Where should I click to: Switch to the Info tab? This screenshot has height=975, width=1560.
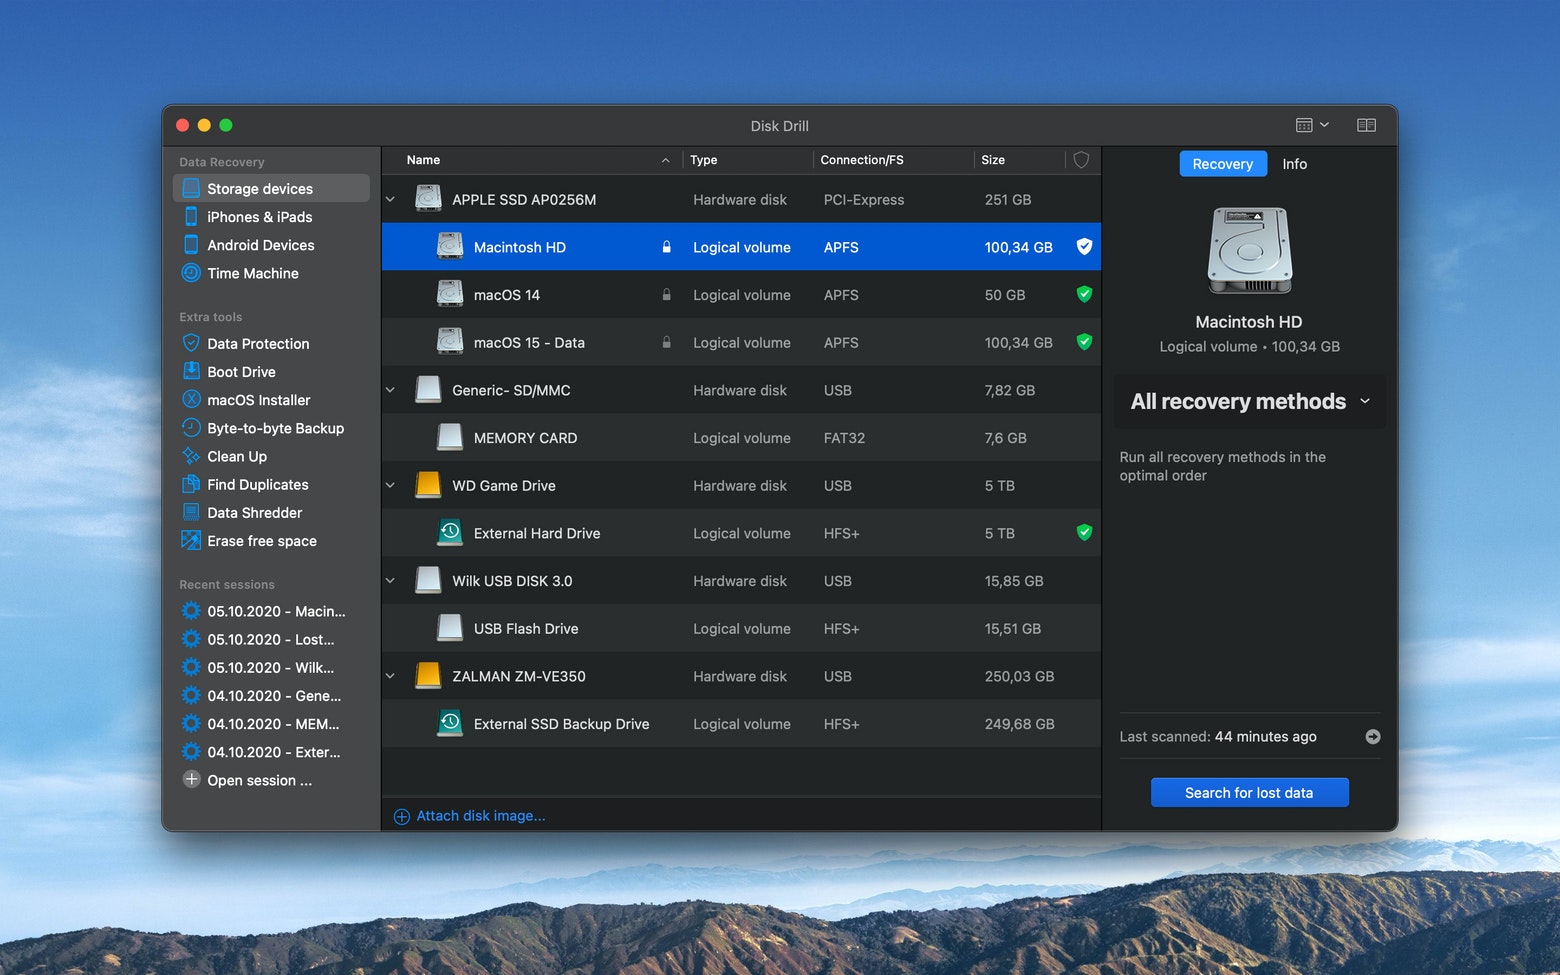1295,164
